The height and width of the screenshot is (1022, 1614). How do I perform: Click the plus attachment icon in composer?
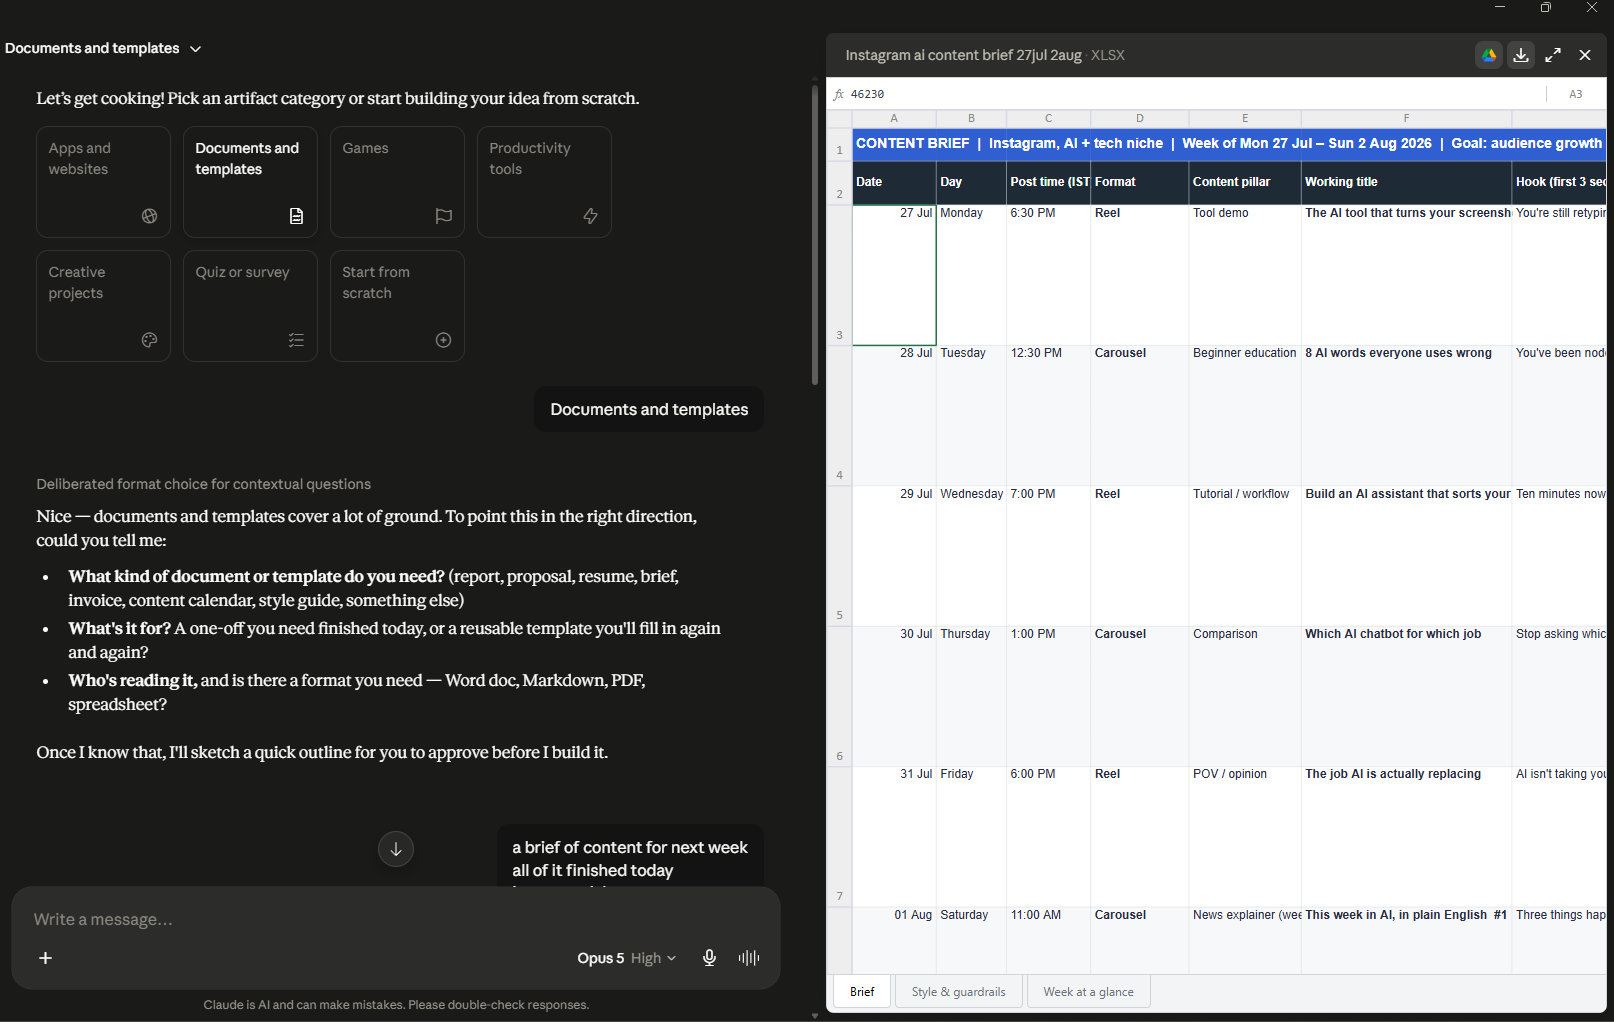pyautogui.click(x=45, y=958)
